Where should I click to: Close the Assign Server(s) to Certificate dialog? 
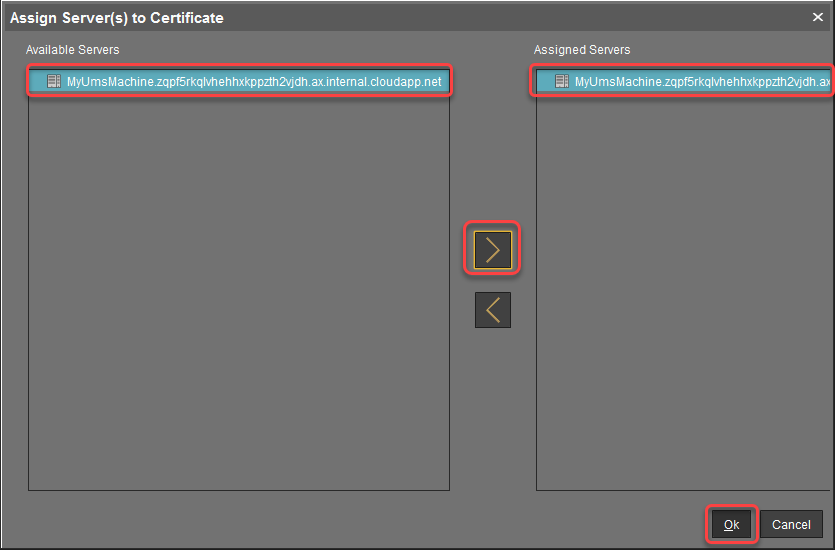tap(817, 18)
